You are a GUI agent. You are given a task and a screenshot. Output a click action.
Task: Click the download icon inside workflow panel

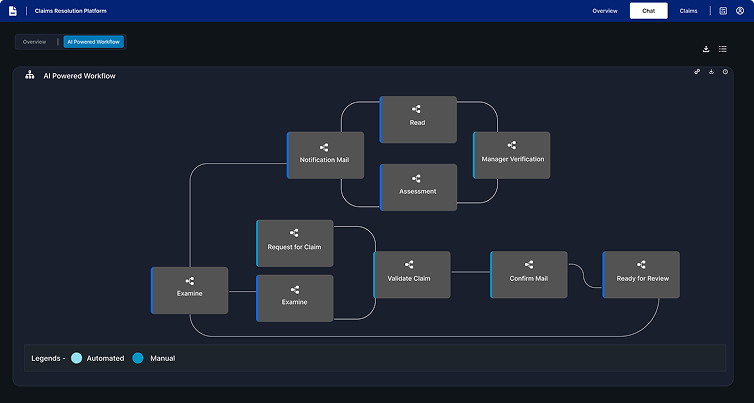click(x=711, y=72)
